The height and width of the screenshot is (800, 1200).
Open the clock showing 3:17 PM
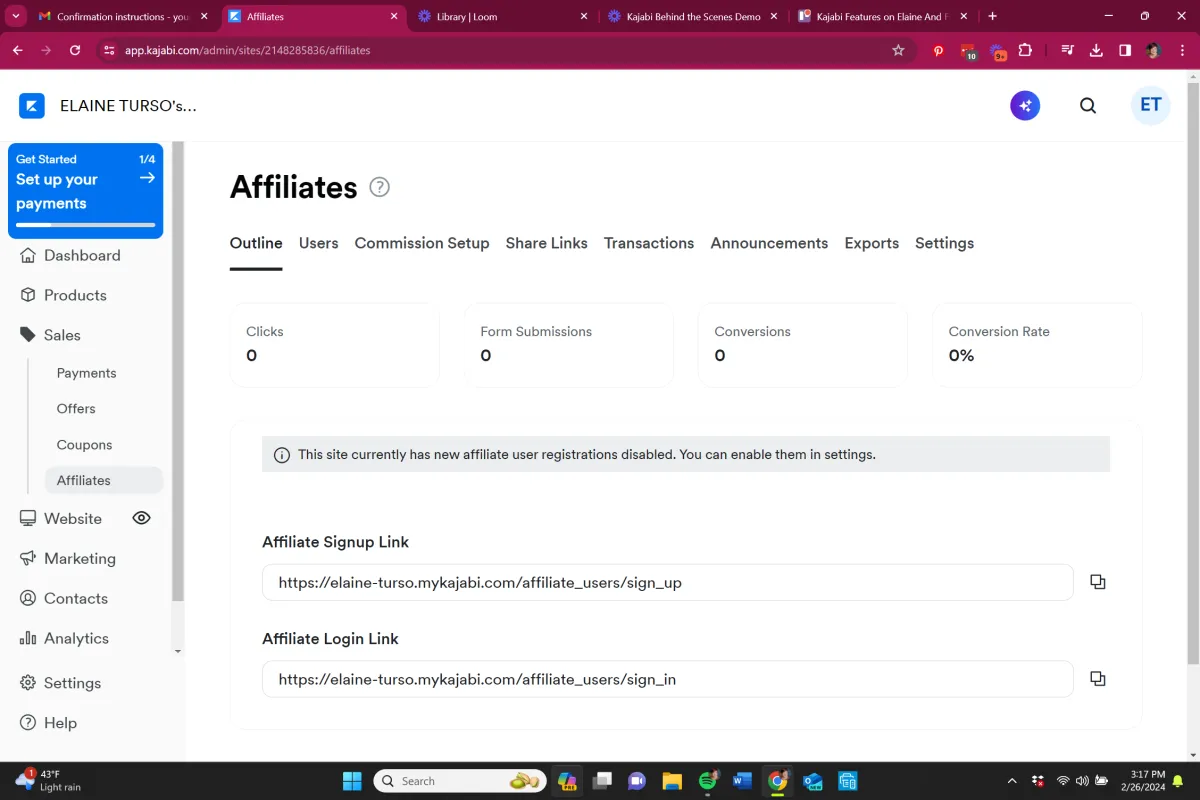click(x=1145, y=781)
